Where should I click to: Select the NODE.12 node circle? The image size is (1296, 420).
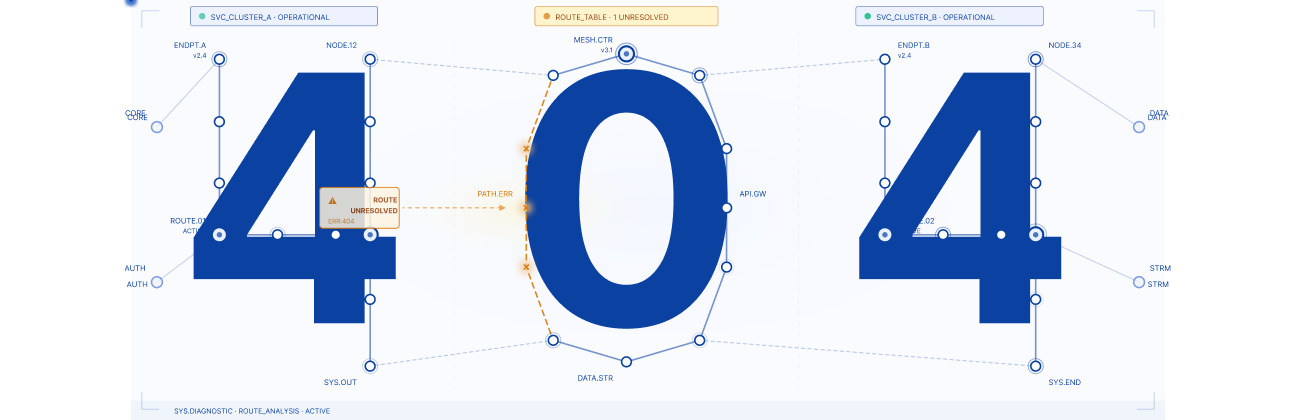point(370,60)
